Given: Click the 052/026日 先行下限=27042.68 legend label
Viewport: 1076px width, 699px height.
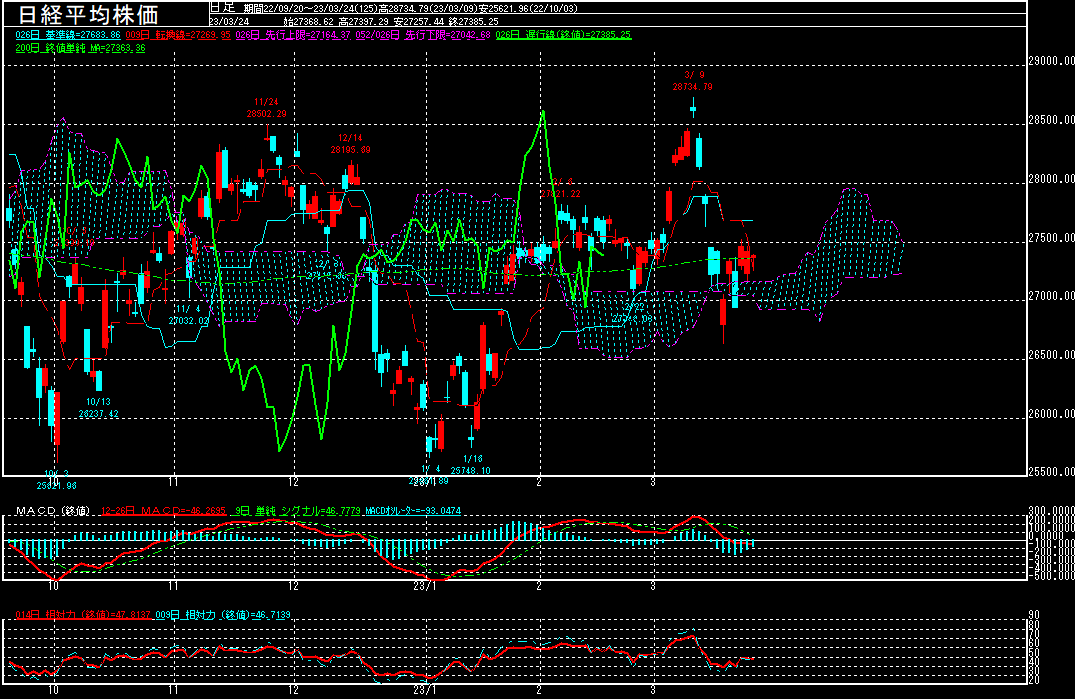Looking at the screenshot, I should click(423, 35).
